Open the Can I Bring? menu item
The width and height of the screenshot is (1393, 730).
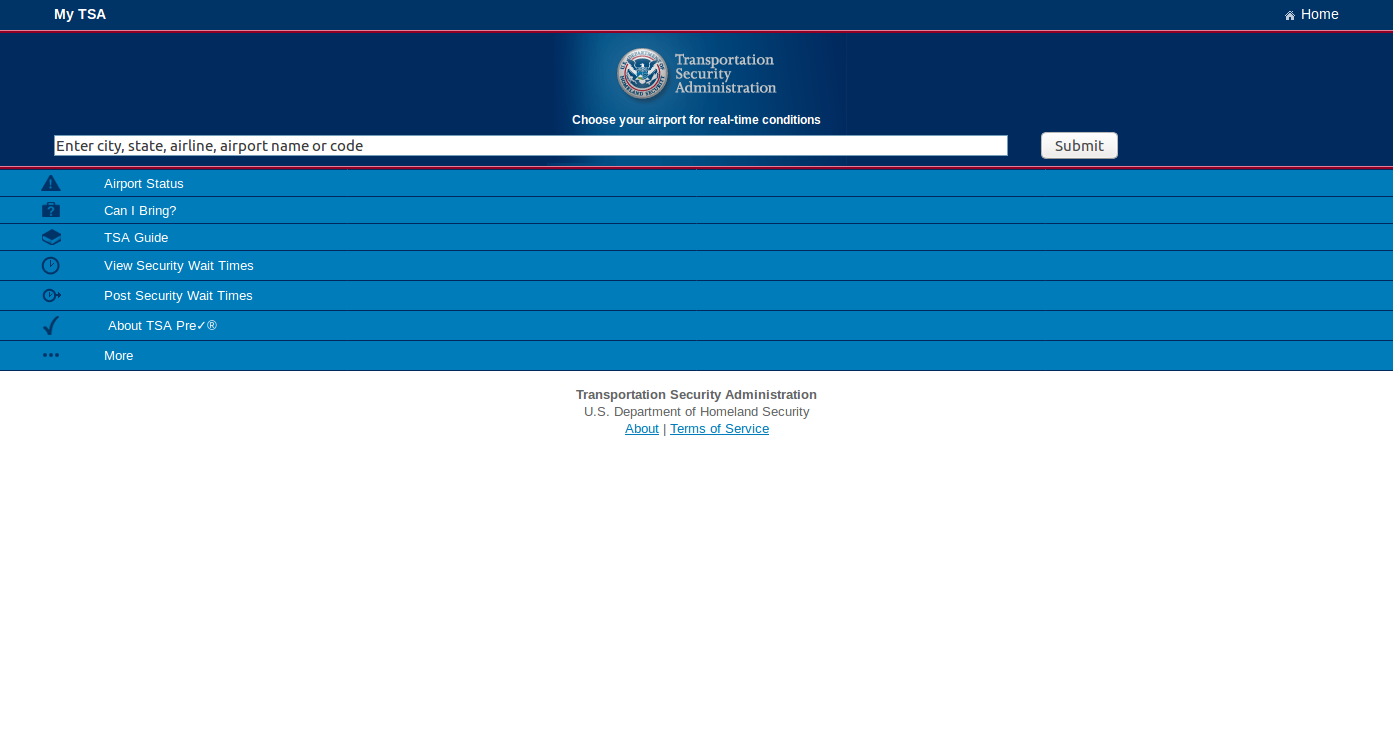(696, 210)
